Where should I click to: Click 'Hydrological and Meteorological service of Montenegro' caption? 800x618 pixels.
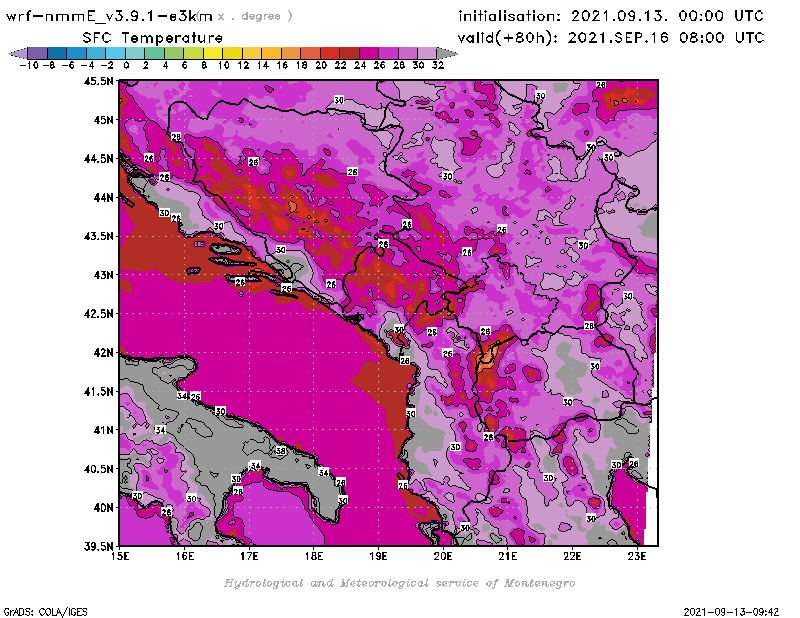399,583
